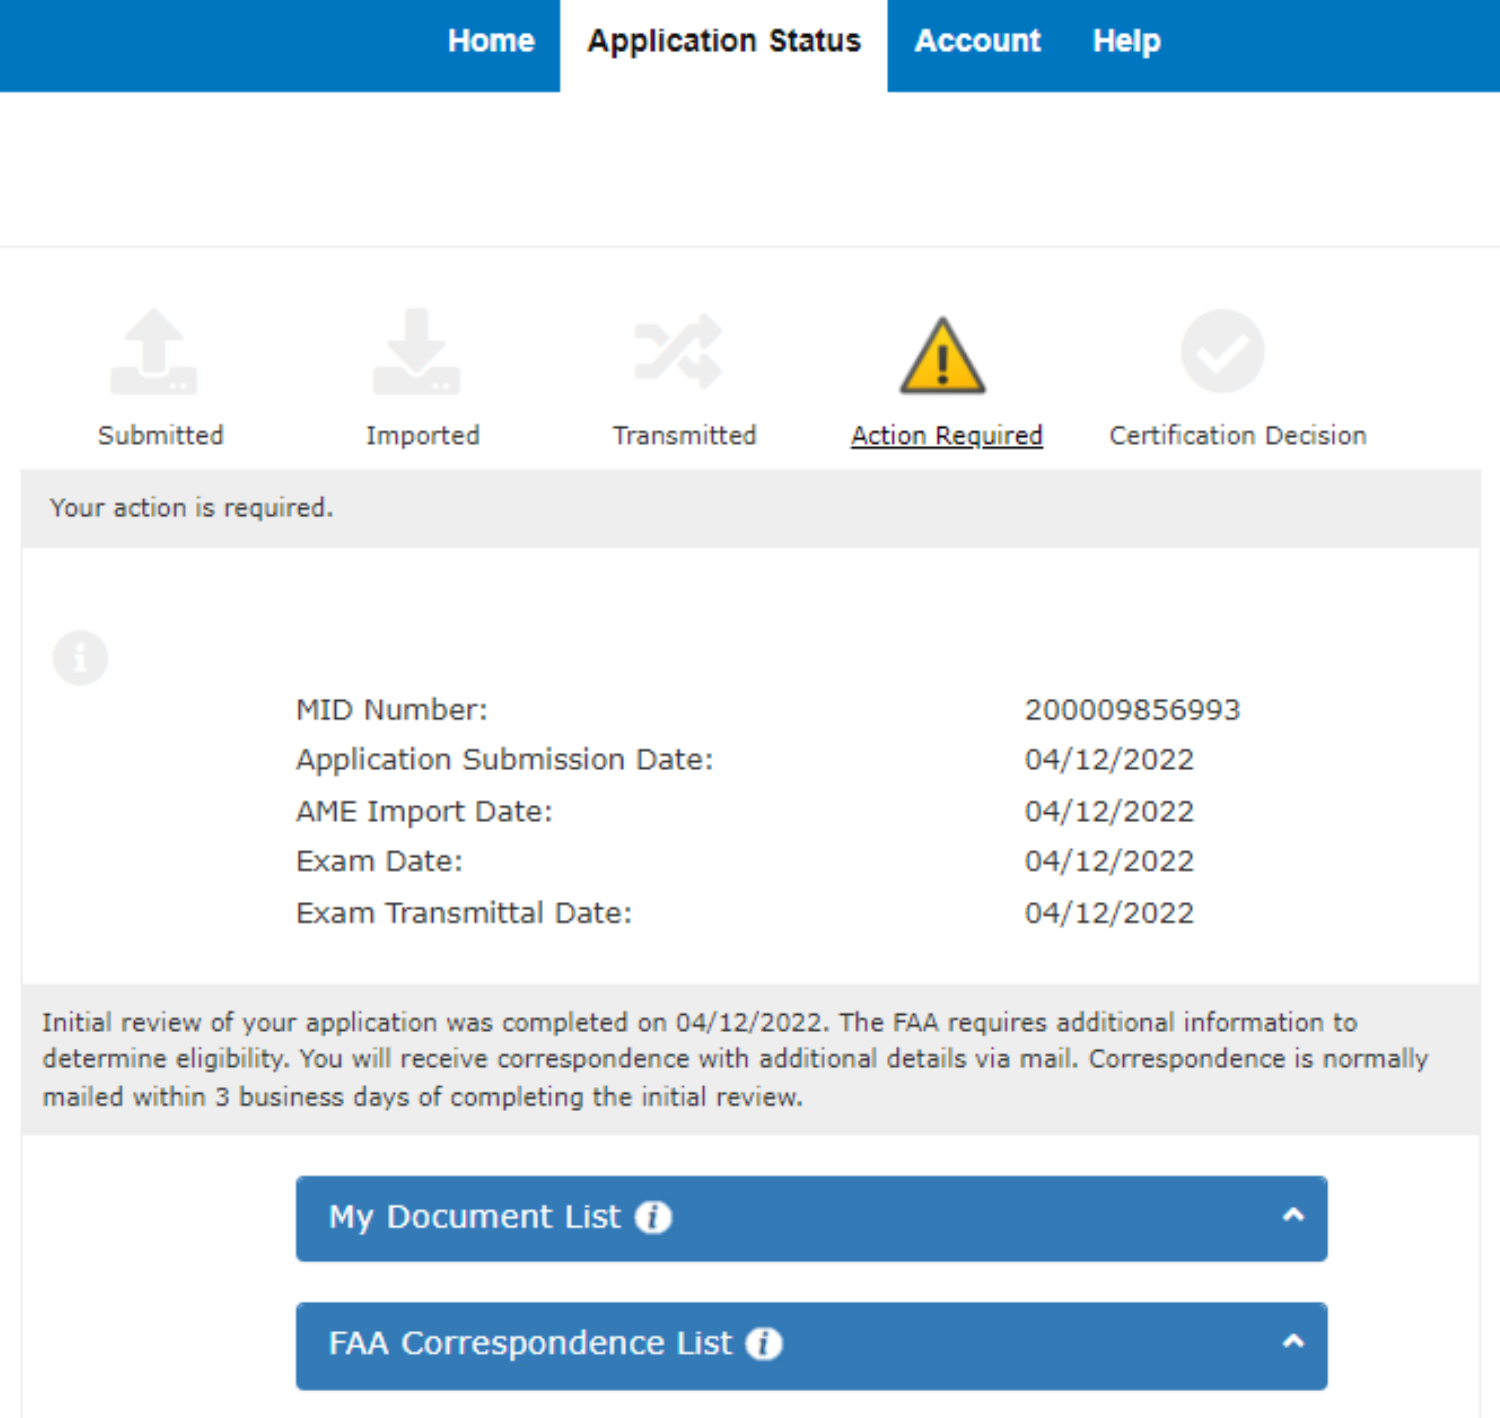Click the Certification Decision step label
The width and height of the screenshot is (1500, 1418).
1237,436
